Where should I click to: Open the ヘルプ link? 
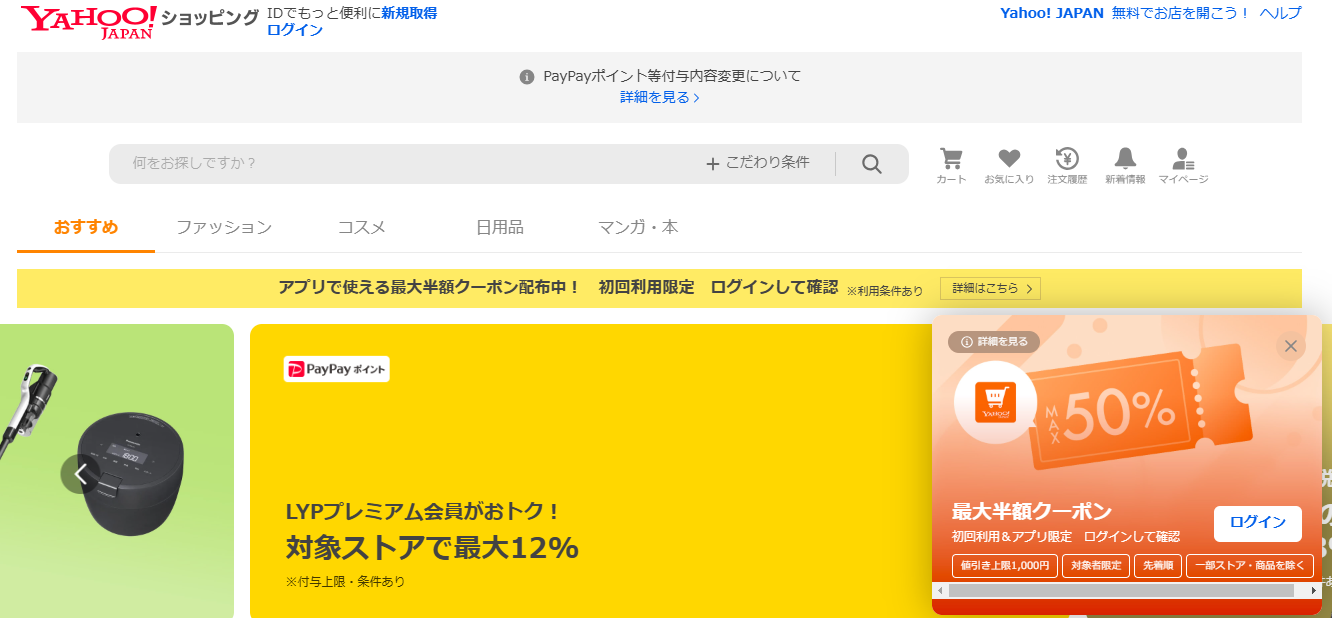[x=1280, y=13]
